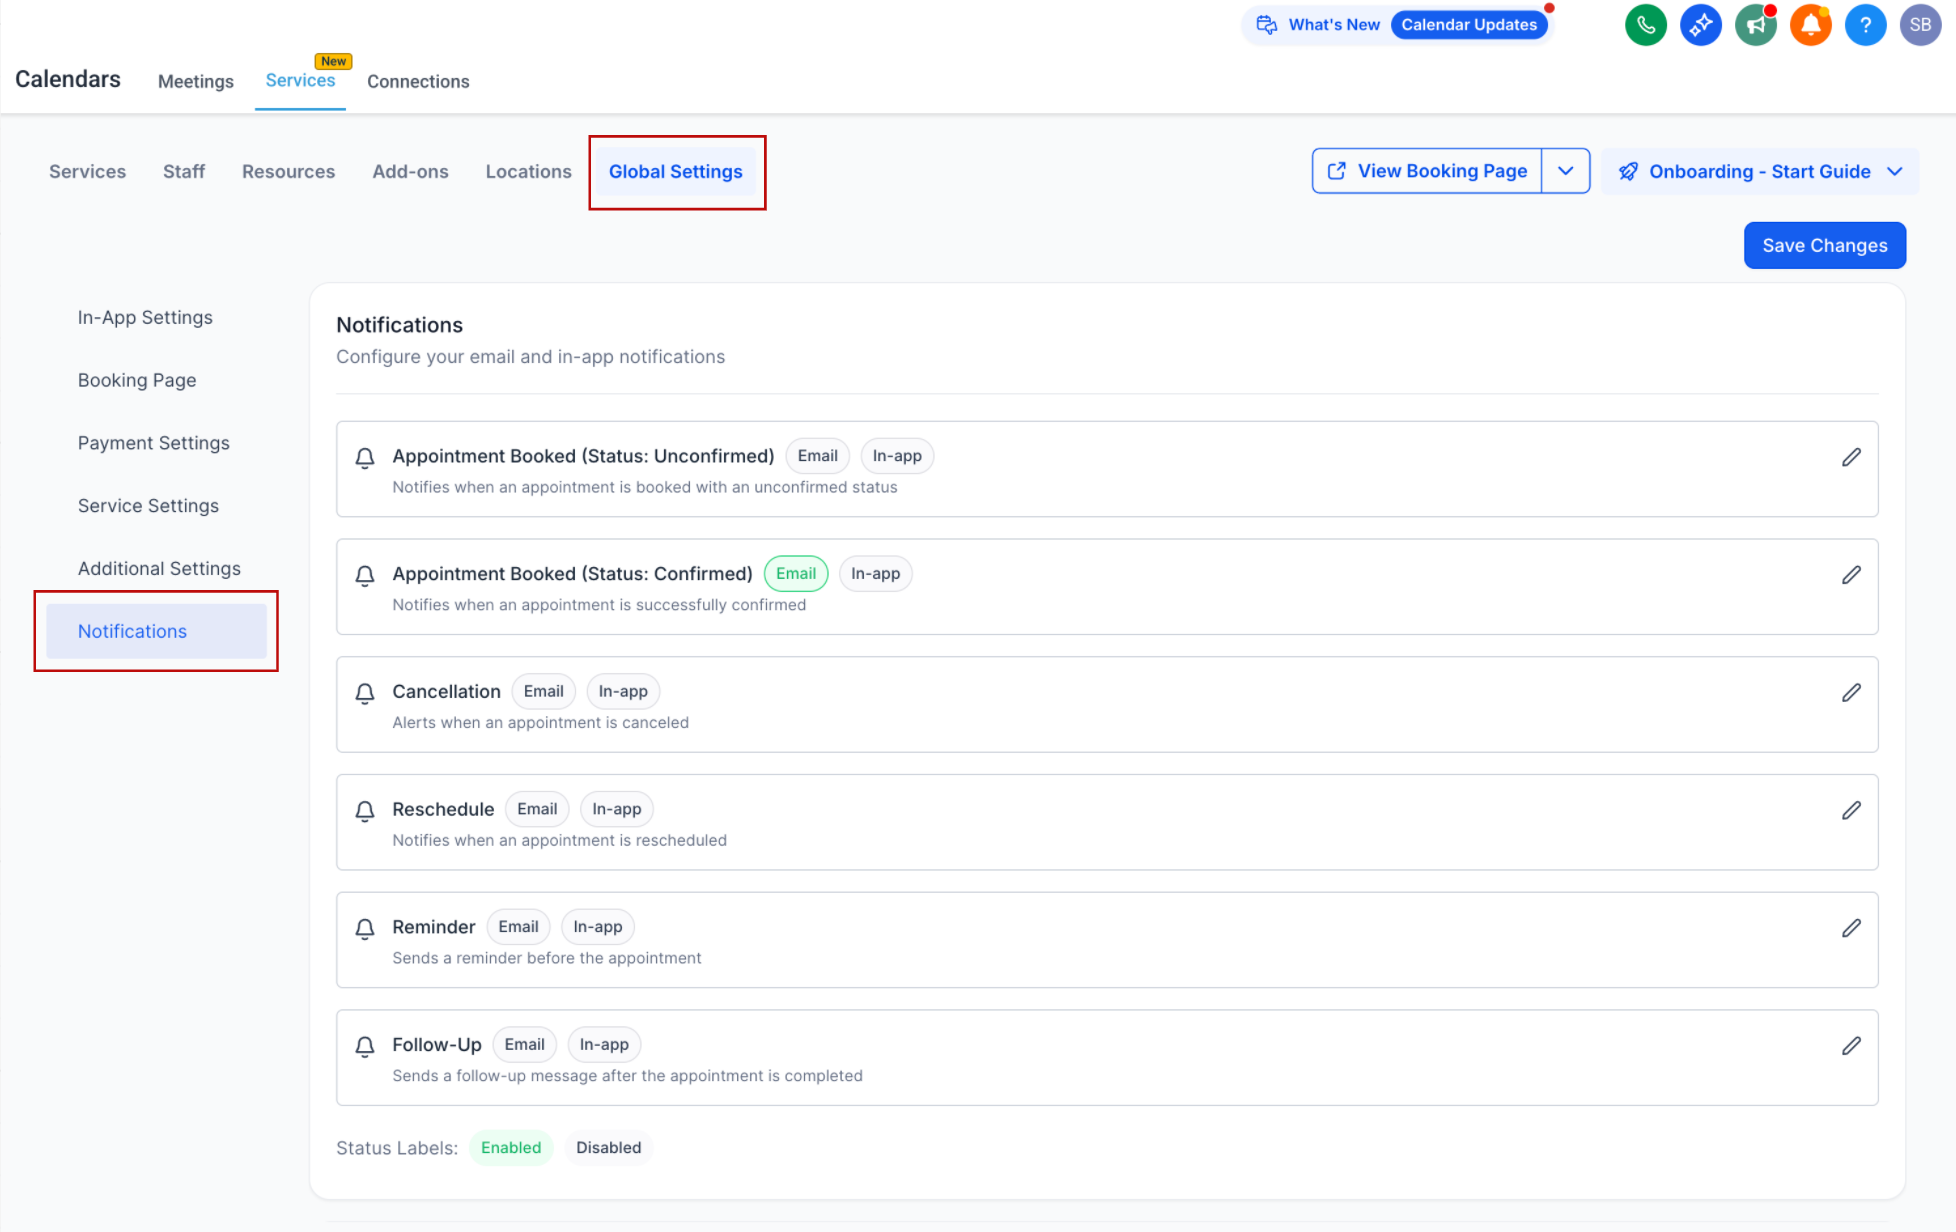Expand the Onboarding - Start Guide dropdown
1956x1232 pixels.
[1894, 172]
